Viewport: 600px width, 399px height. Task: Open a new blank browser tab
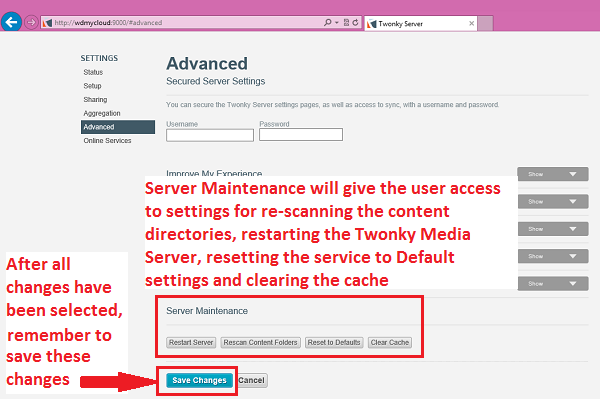[485, 24]
